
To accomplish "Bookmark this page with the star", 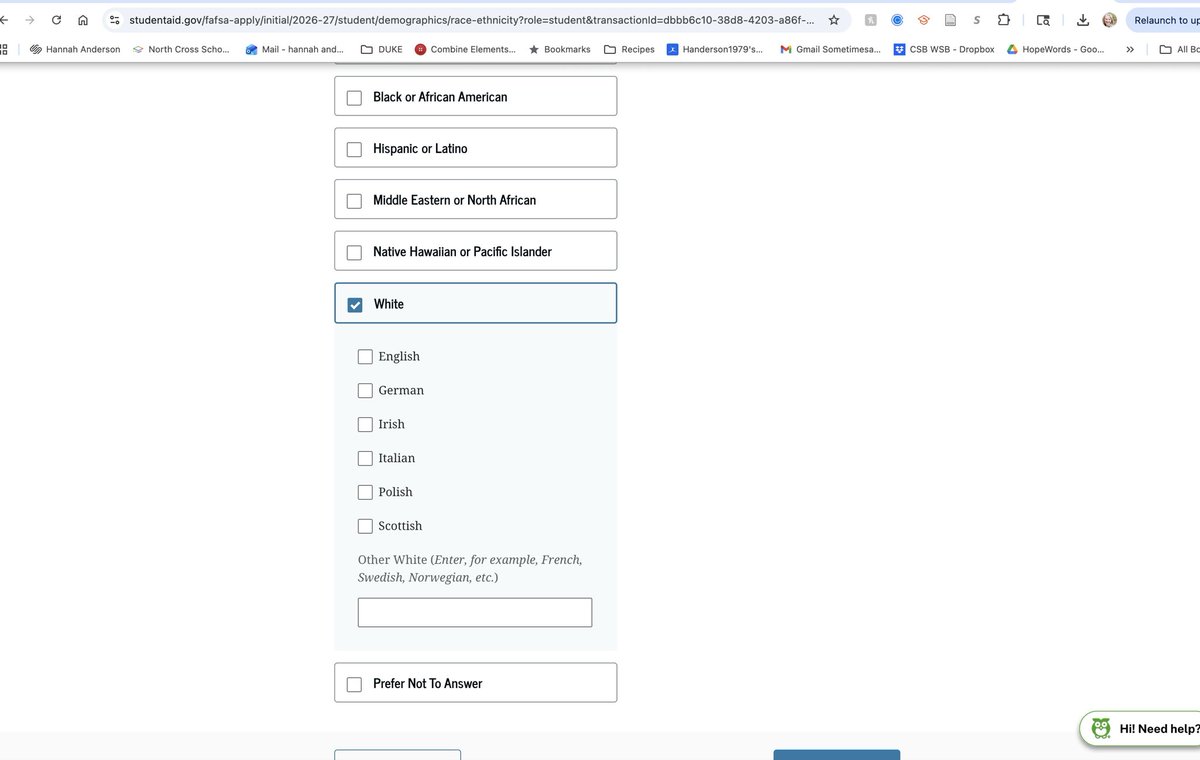I will tap(834, 20).
